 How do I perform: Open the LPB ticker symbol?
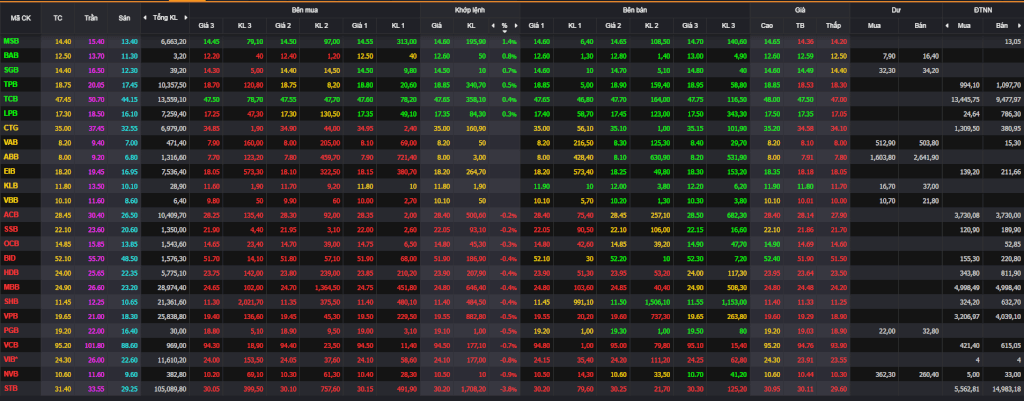point(10,113)
